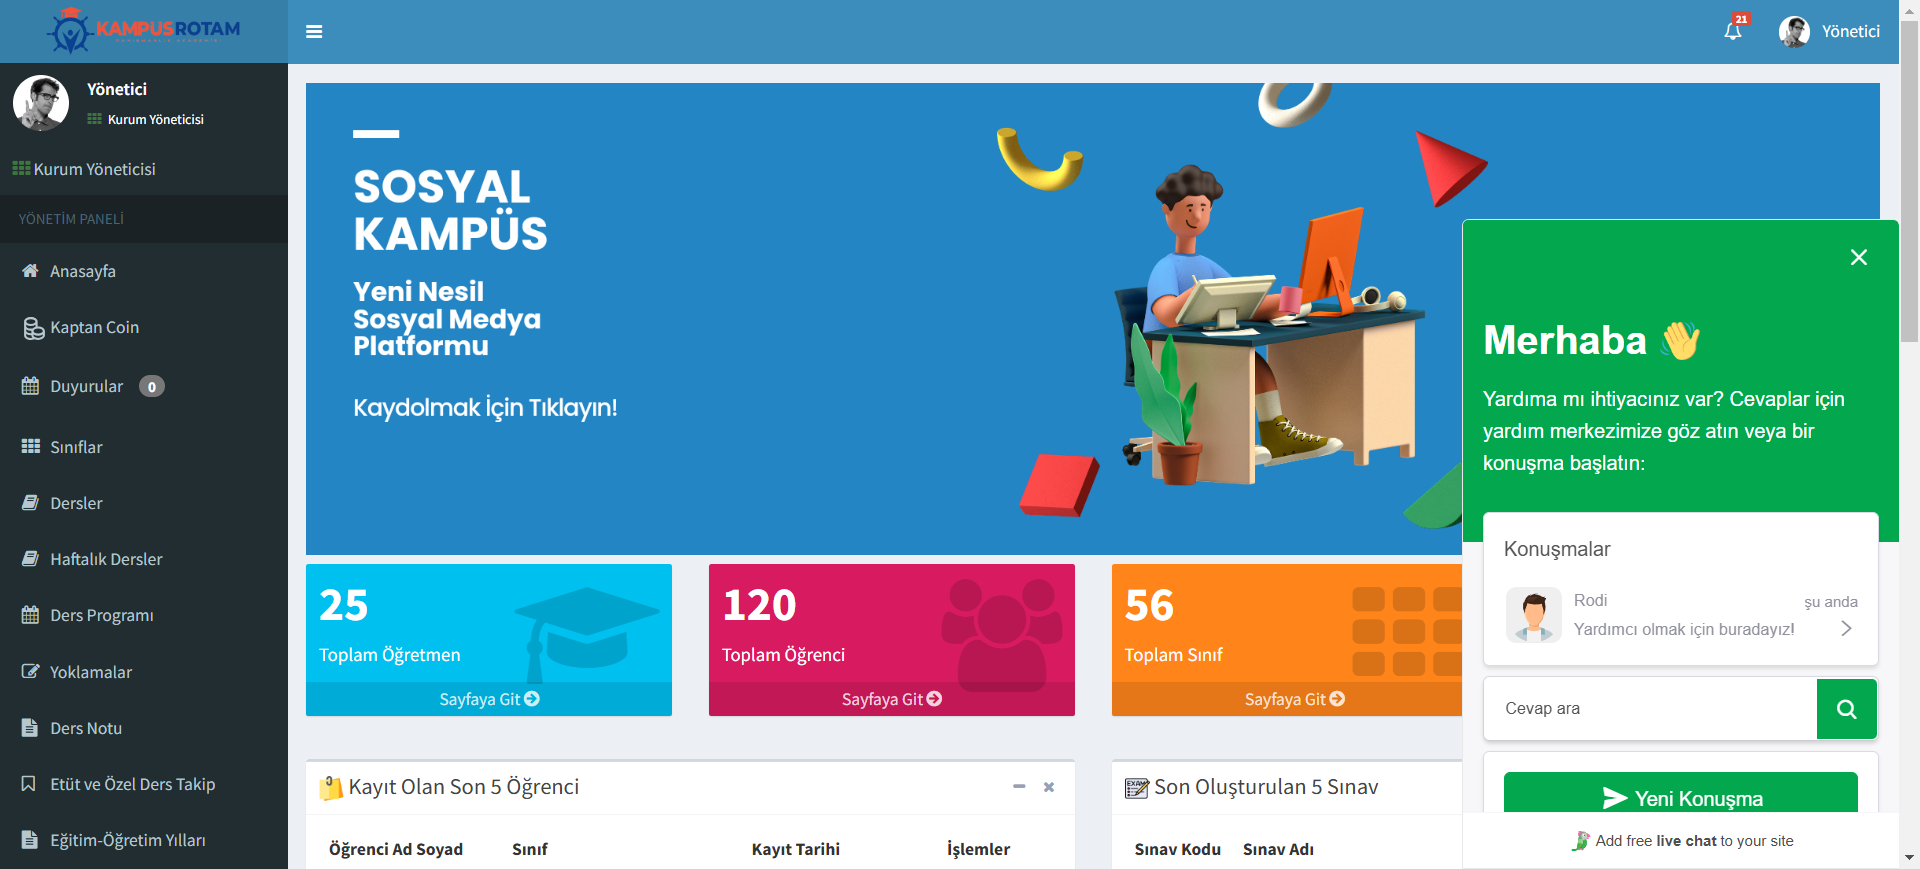Start a Yeni Konuşma chat

pyautogui.click(x=1680, y=797)
